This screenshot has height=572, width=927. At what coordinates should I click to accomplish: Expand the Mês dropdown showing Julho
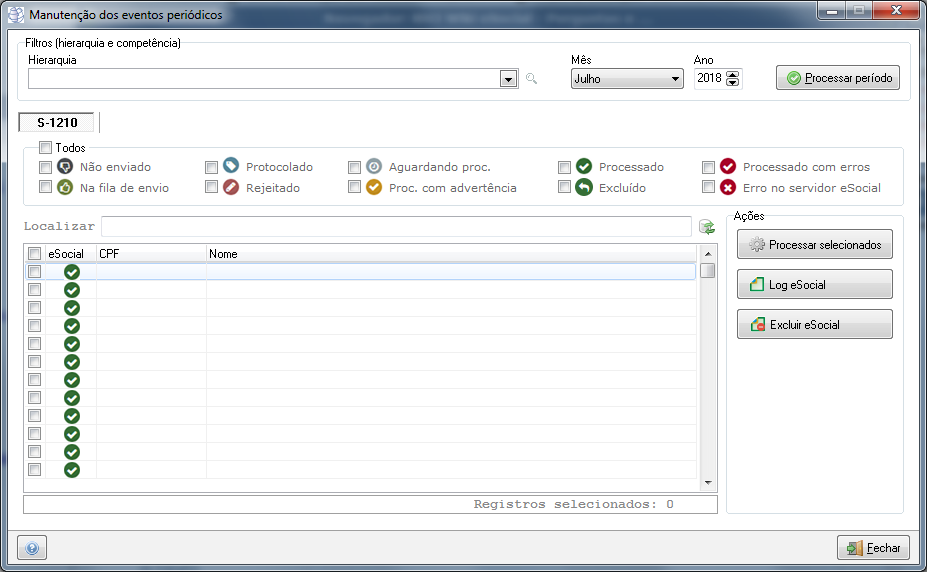(x=675, y=79)
